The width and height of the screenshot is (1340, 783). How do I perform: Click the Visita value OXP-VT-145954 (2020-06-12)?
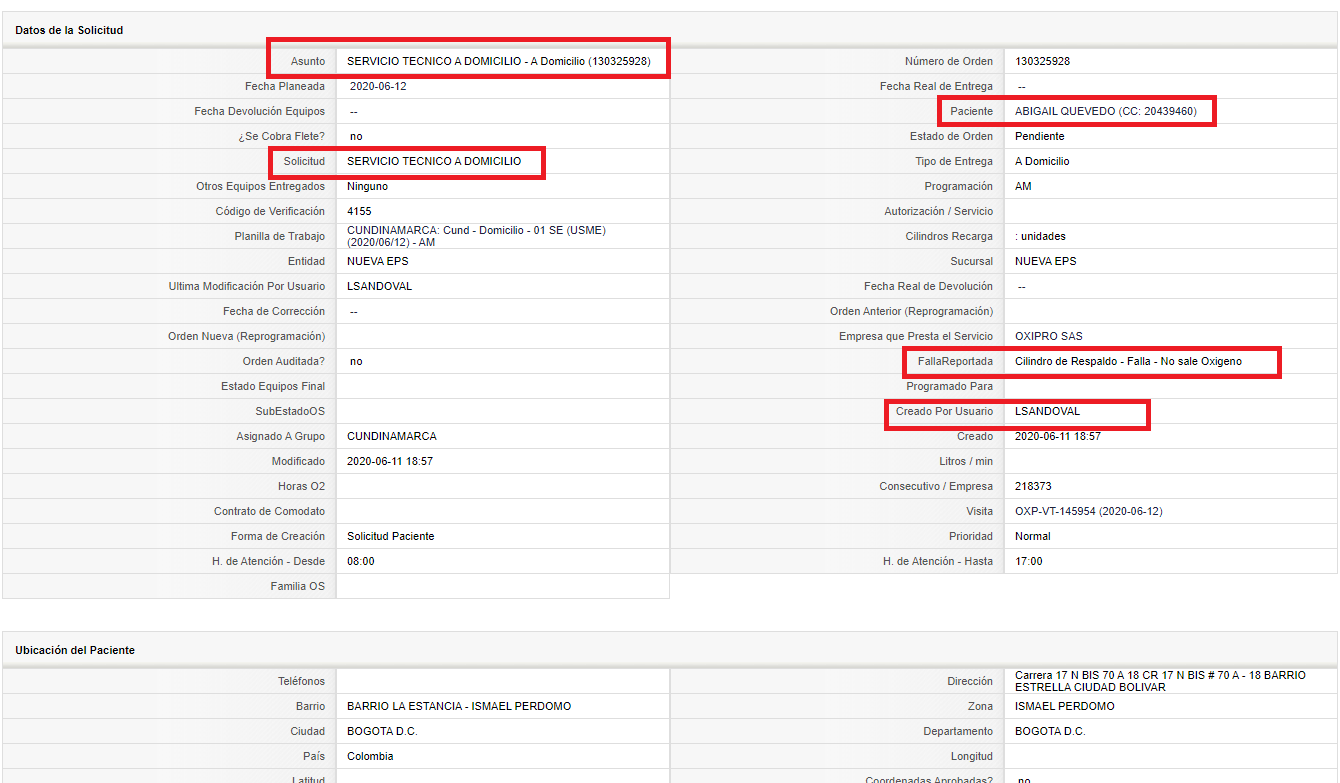pos(1088,511)
